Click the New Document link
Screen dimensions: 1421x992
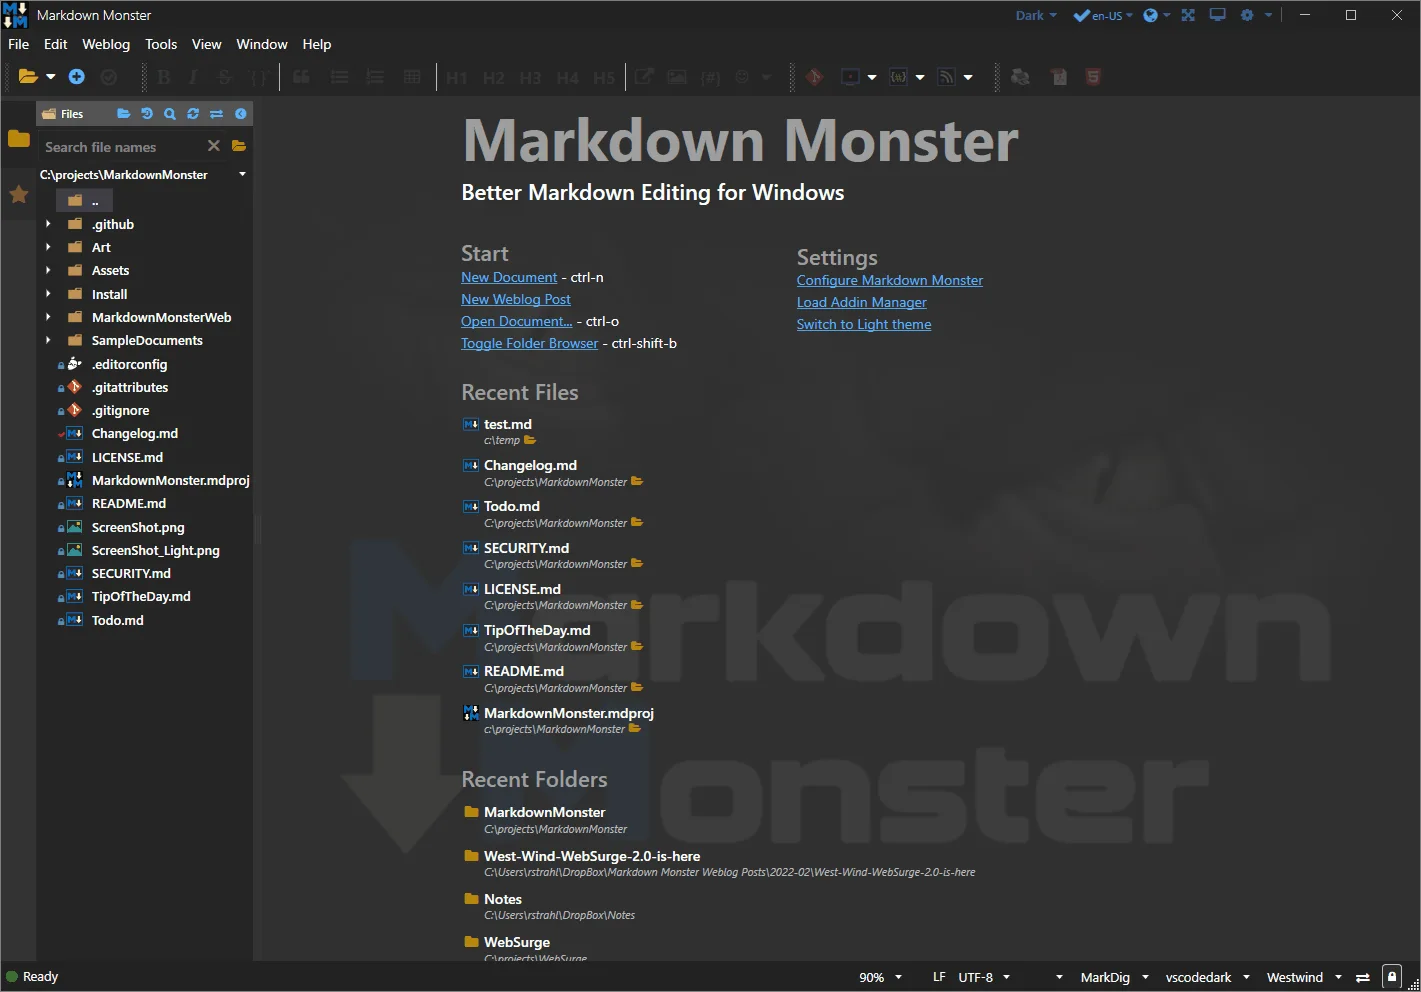pos(509,277)
